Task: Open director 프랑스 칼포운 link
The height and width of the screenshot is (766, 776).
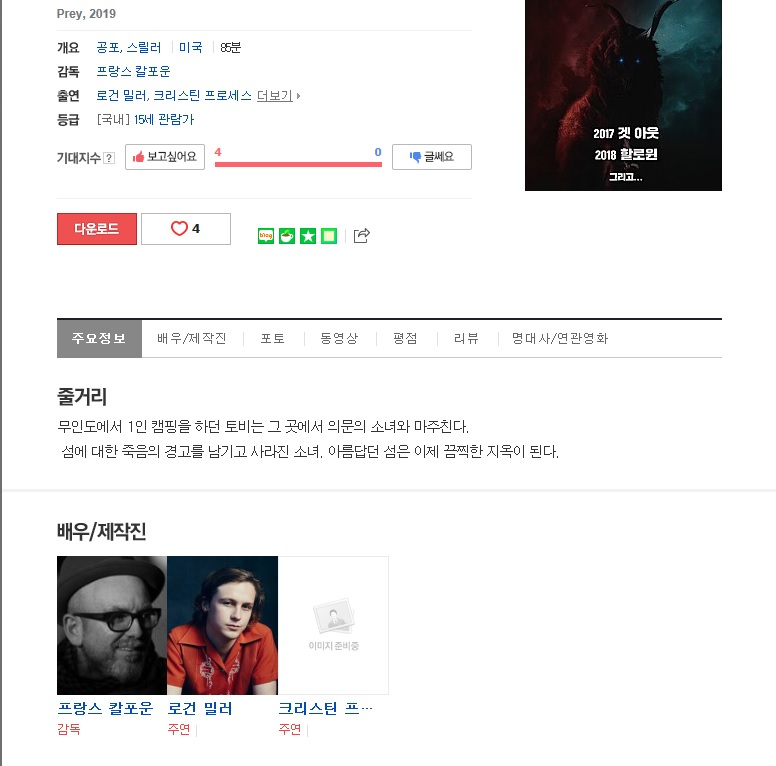Action: (133, 71)
